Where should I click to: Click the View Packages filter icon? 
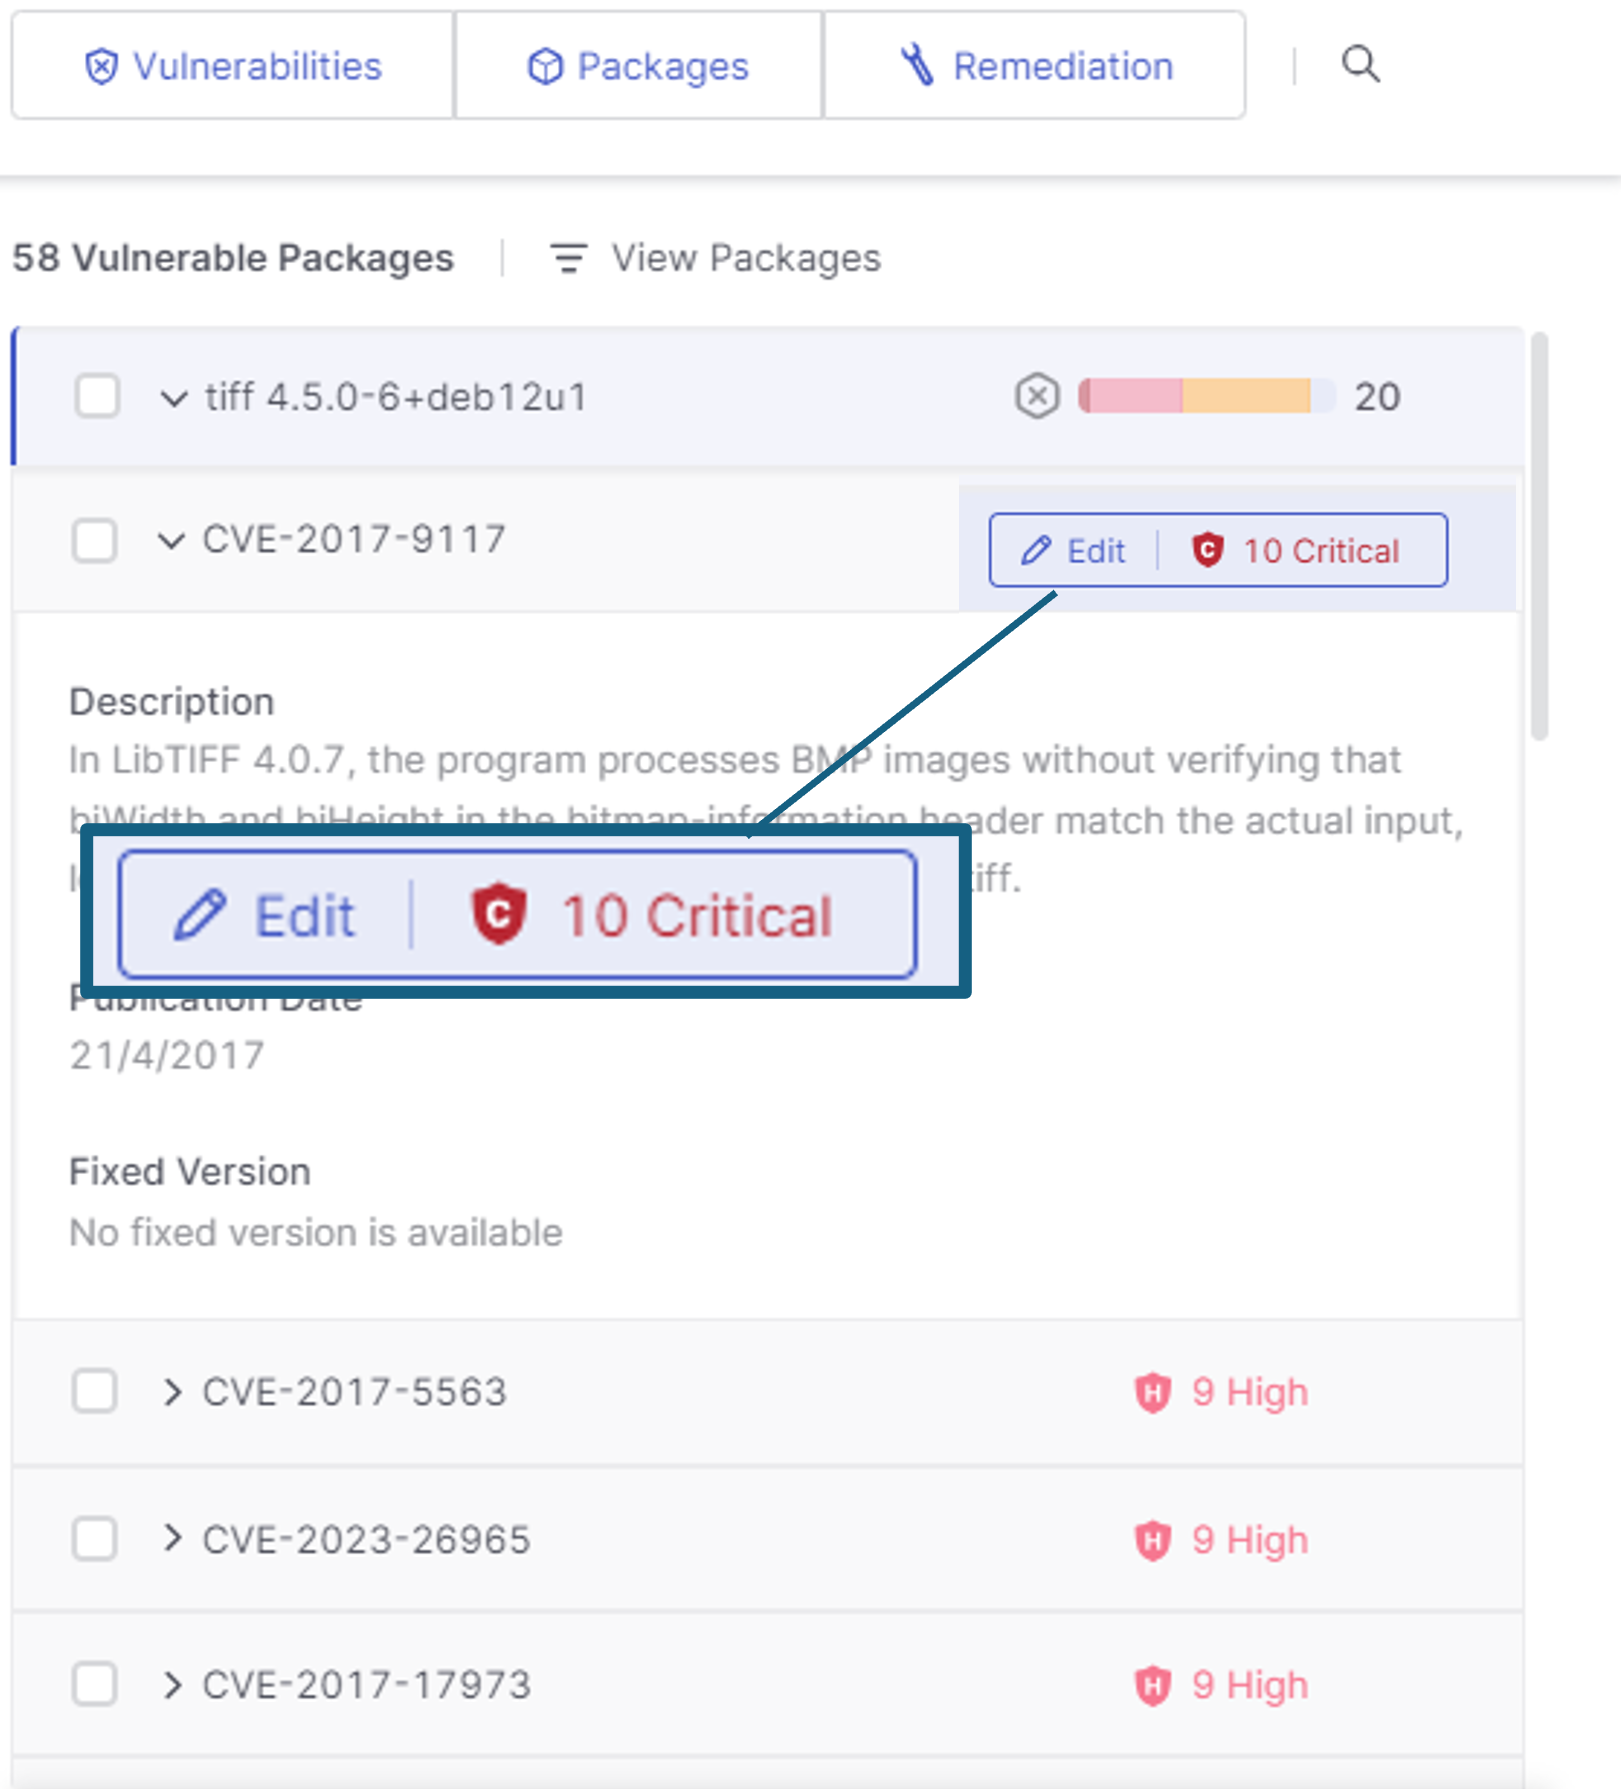[568, 258]
